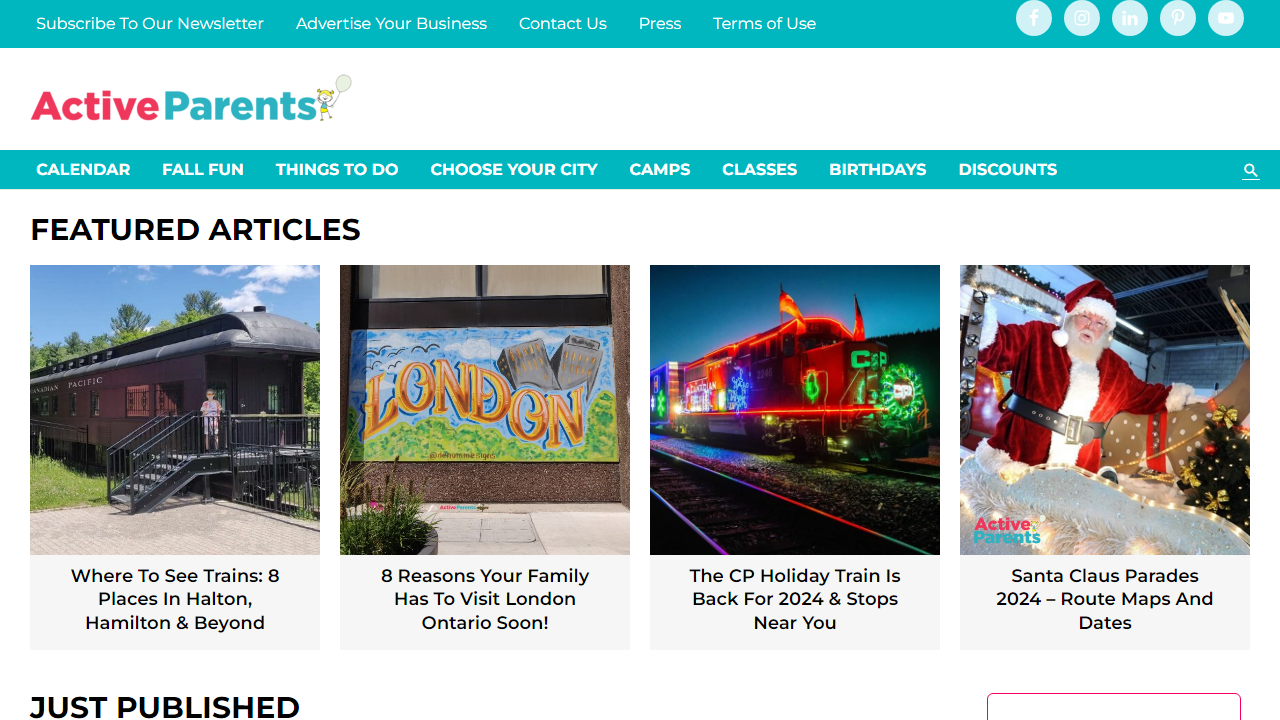Expand the Things To Do menu

[x=337, y=170]
